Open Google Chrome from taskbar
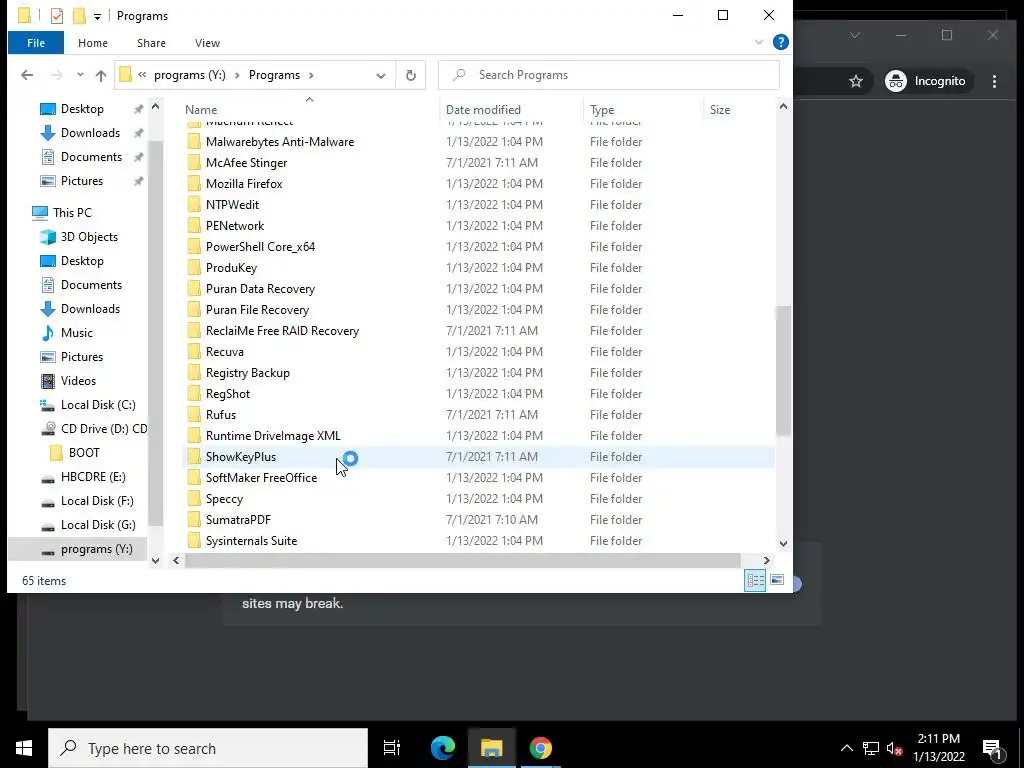1024x768 pixels. tap(540, 748)
